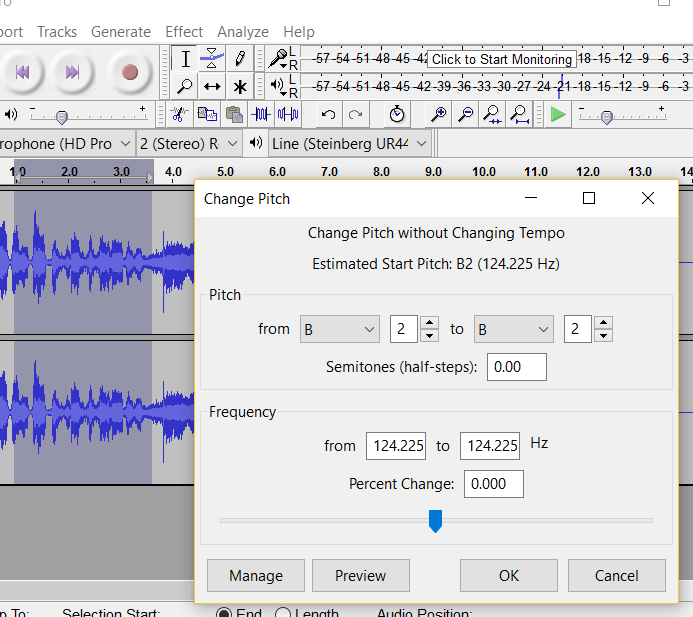Click the Percent Change input field
The height and width of the screenshot is (617, 693).
494,484
